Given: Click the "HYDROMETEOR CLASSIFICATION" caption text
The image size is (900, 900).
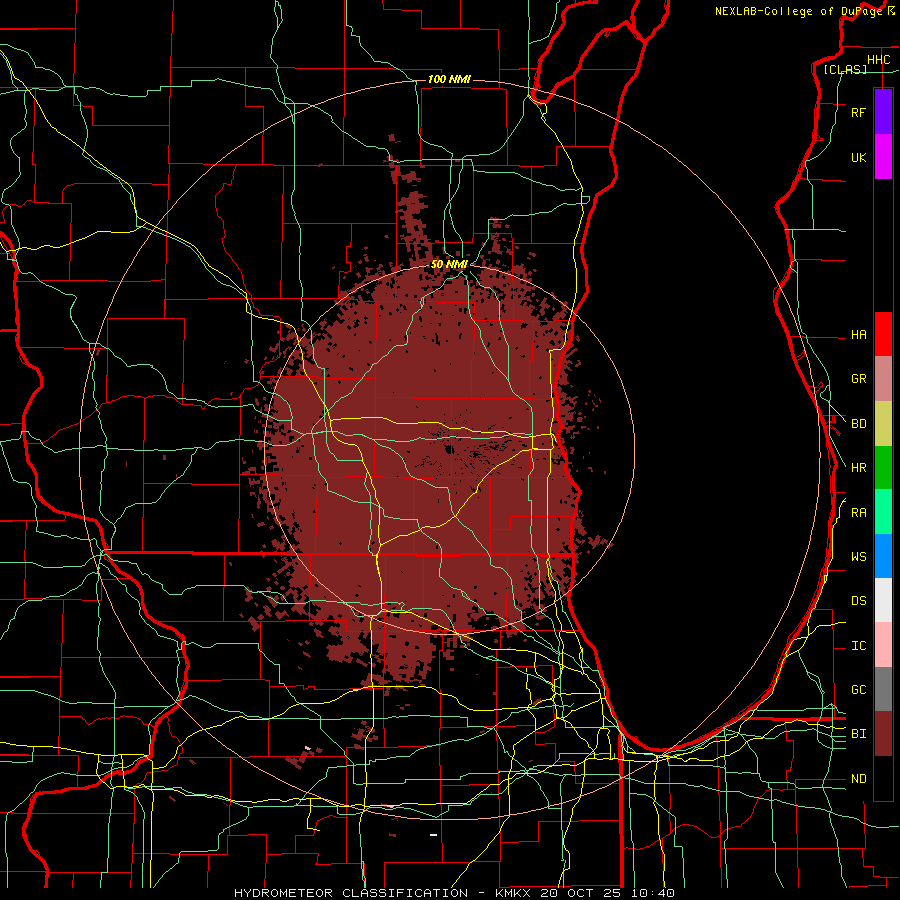Looking at the screenshot, I should point(351,893).
